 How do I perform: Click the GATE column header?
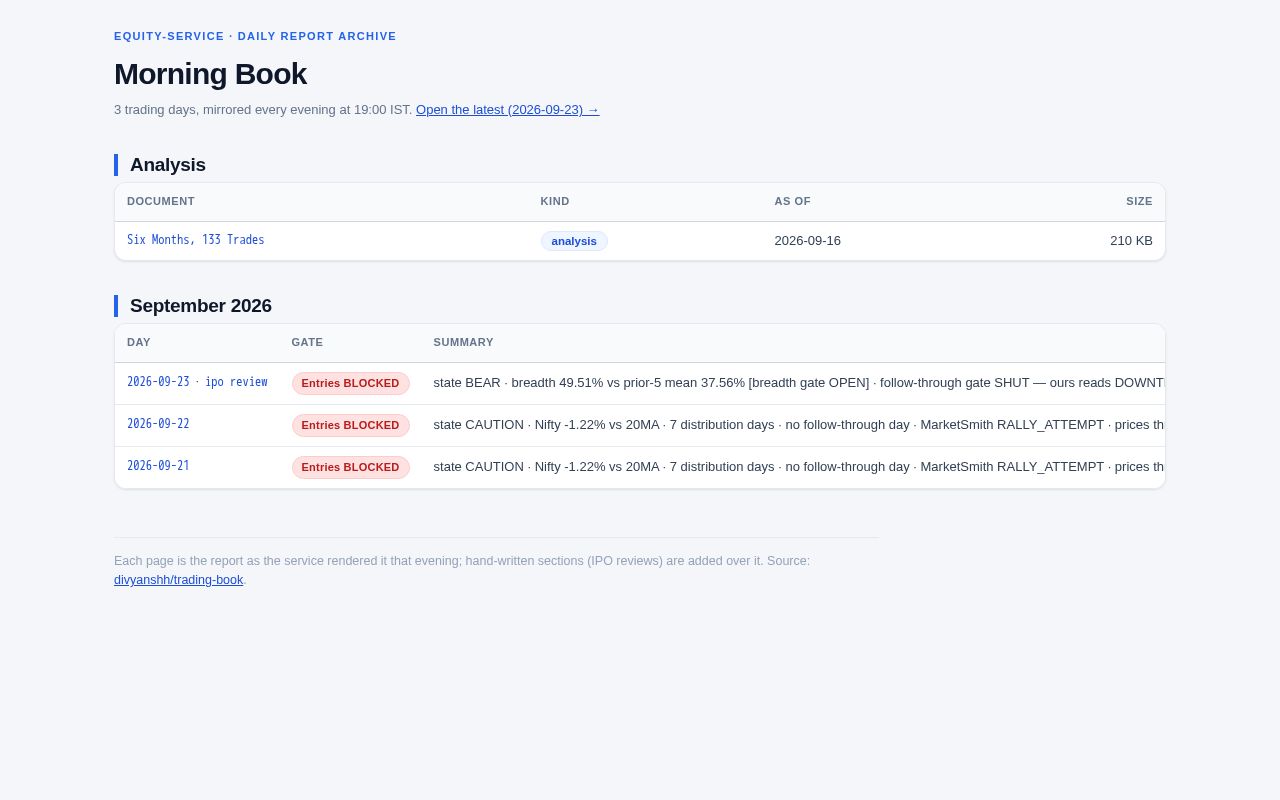pyautogui.click(x=307, y=342)
